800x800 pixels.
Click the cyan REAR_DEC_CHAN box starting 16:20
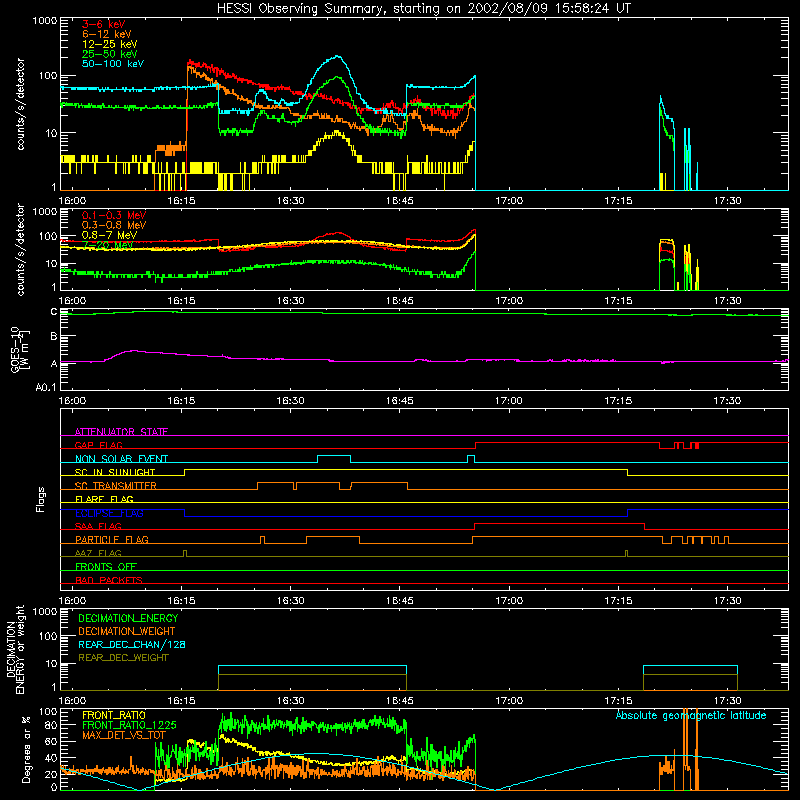tap(312, 666)
